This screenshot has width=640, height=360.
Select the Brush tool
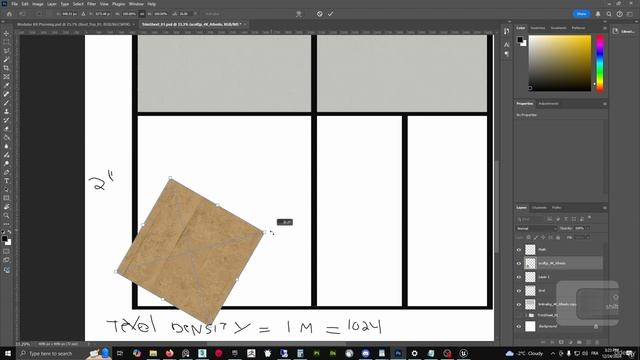point(6,103)
